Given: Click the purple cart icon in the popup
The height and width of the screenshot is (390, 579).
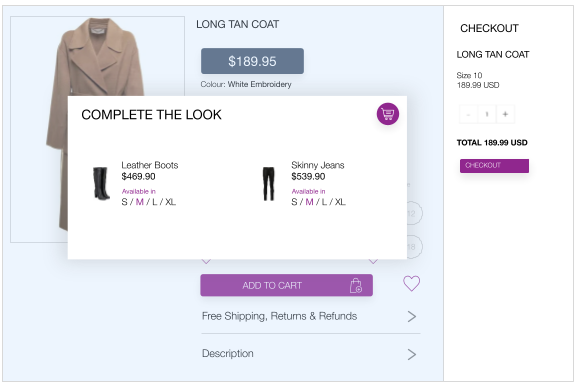Looking at the screenshot, I should point(387,114).
